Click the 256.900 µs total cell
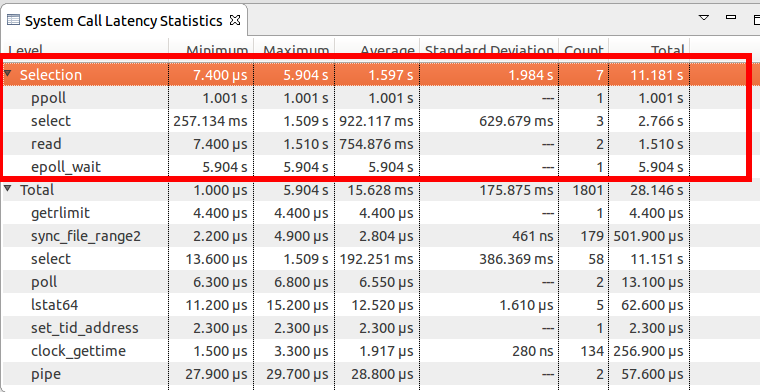760x392 pixels. [649, 351]
